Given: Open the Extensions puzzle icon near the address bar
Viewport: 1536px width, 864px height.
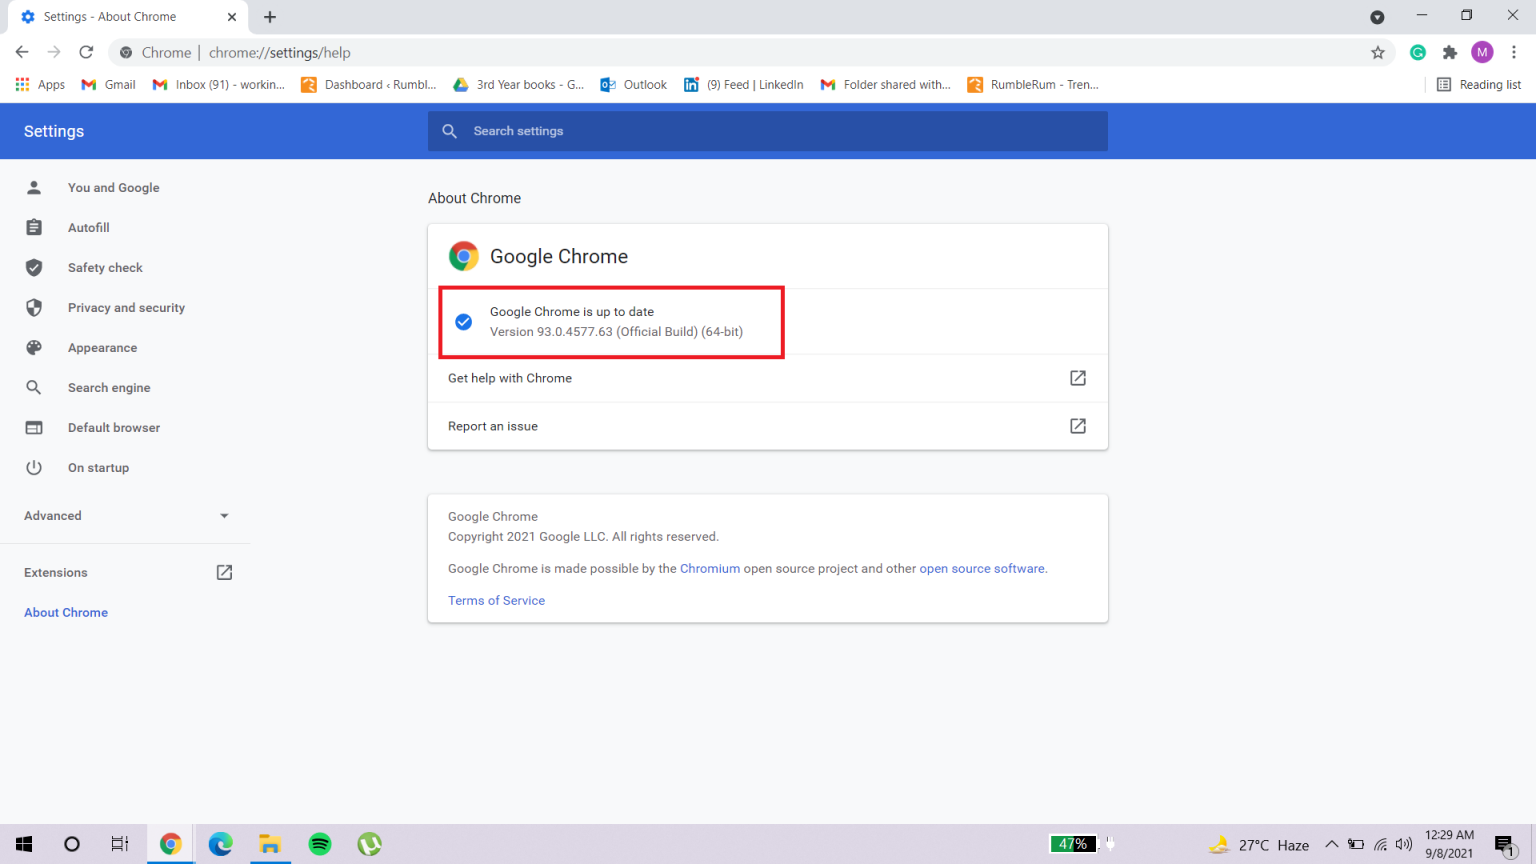Looking at the screenshot, I should [x=1449, y=52].
